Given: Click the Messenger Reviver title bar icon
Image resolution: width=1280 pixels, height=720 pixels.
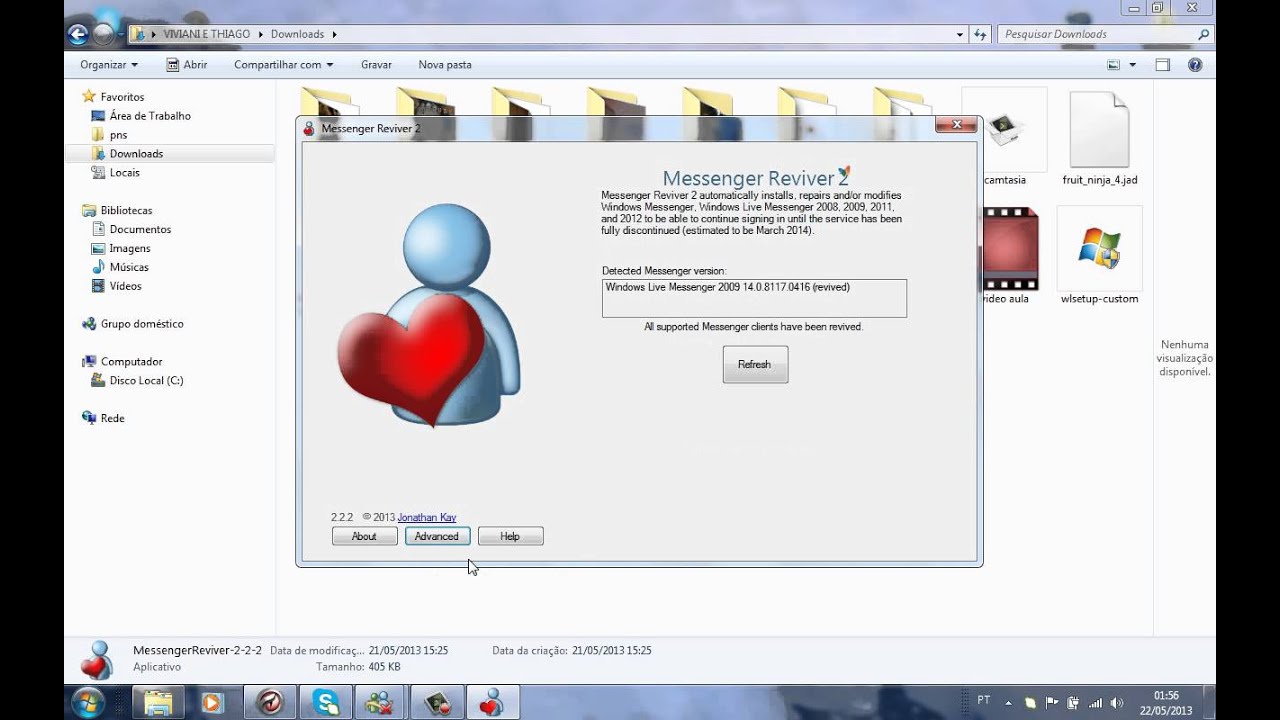Looking at the screenshot, I should pyautogui.click(x=309, y=128).
